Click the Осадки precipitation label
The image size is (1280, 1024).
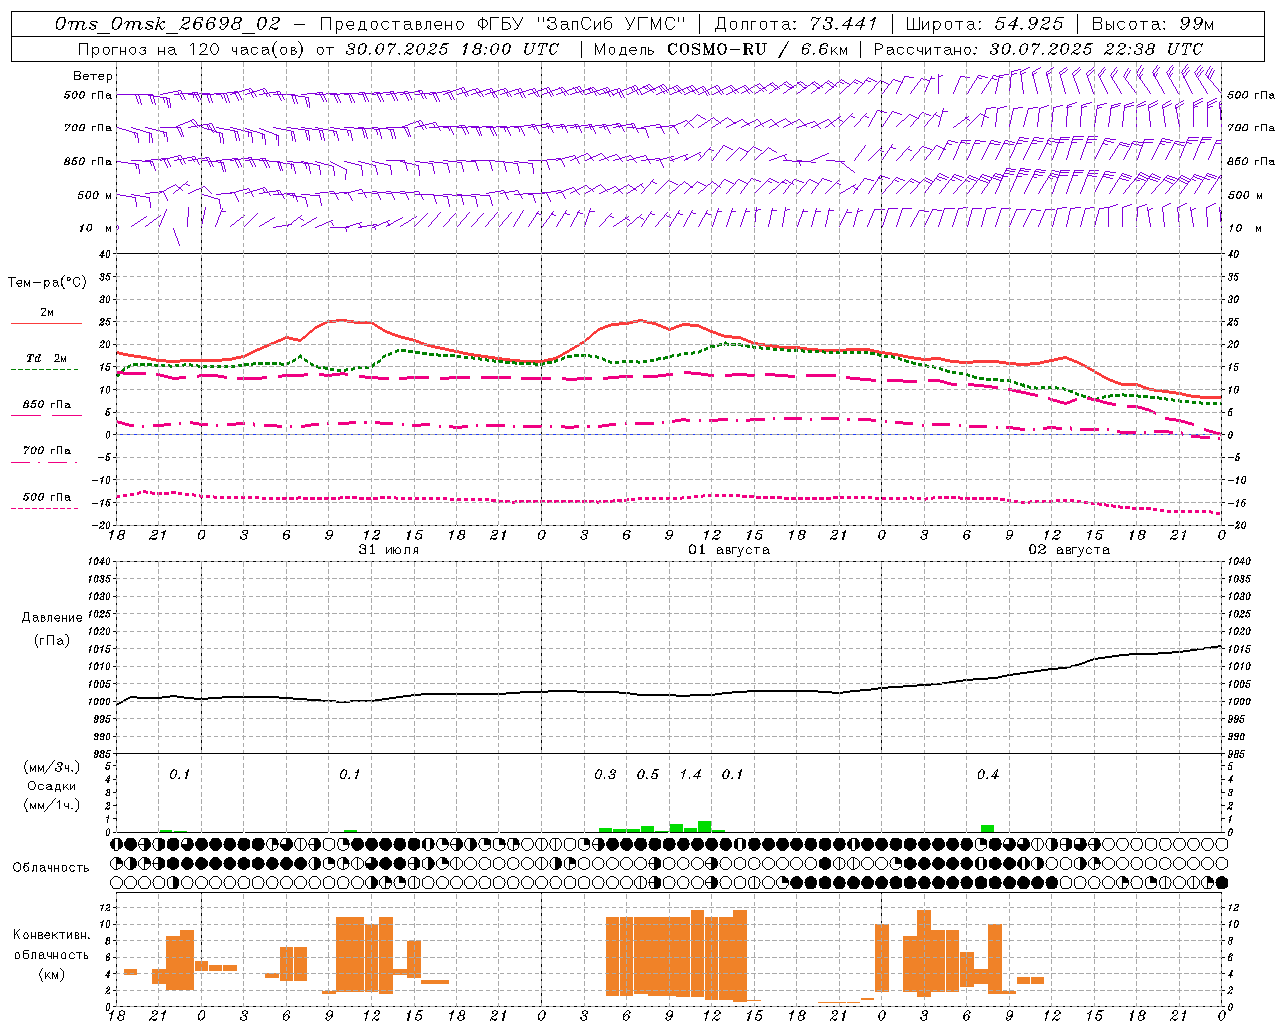click(x=52, y=786)
